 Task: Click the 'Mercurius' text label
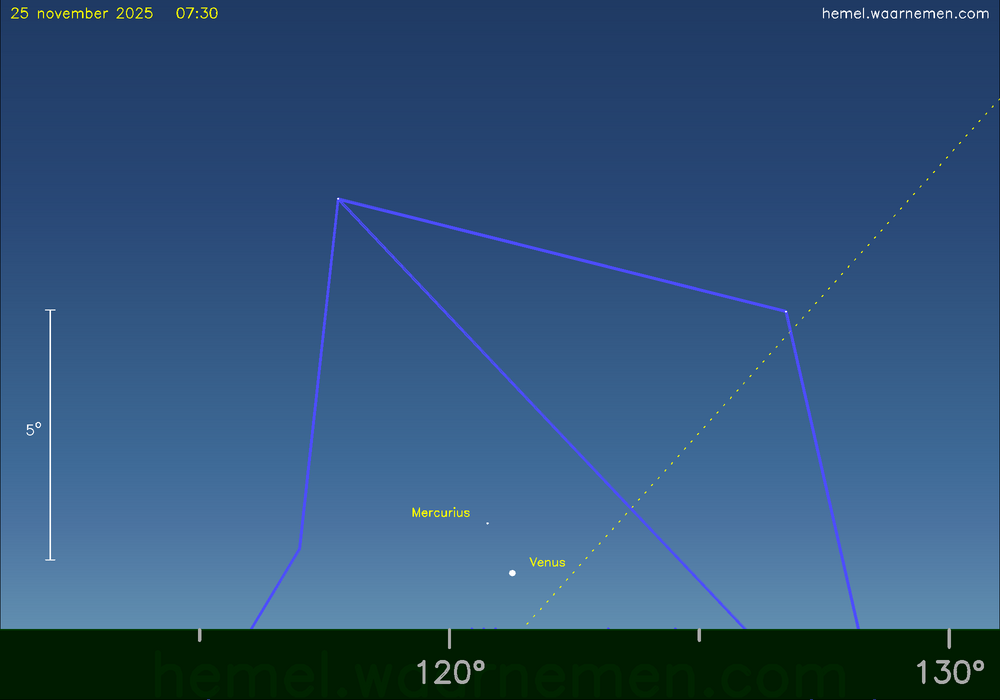pos(440,513)
